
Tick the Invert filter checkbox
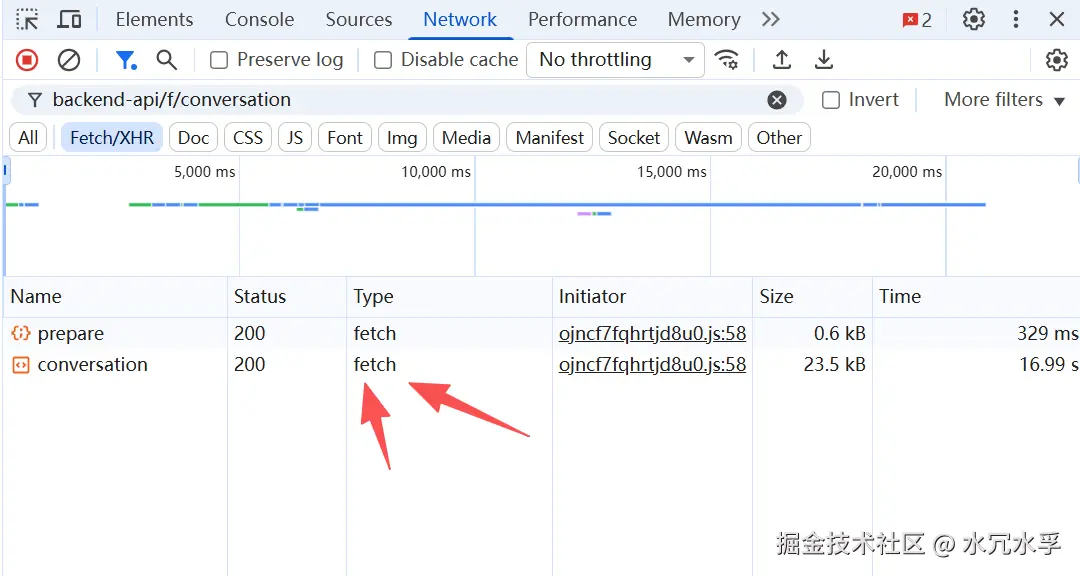(x=831, y=100)
